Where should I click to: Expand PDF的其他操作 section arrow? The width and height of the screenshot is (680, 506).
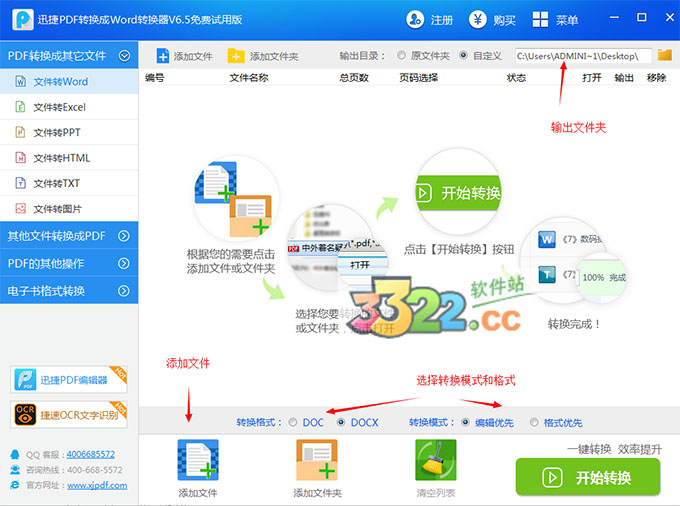[x=124, y=263]
